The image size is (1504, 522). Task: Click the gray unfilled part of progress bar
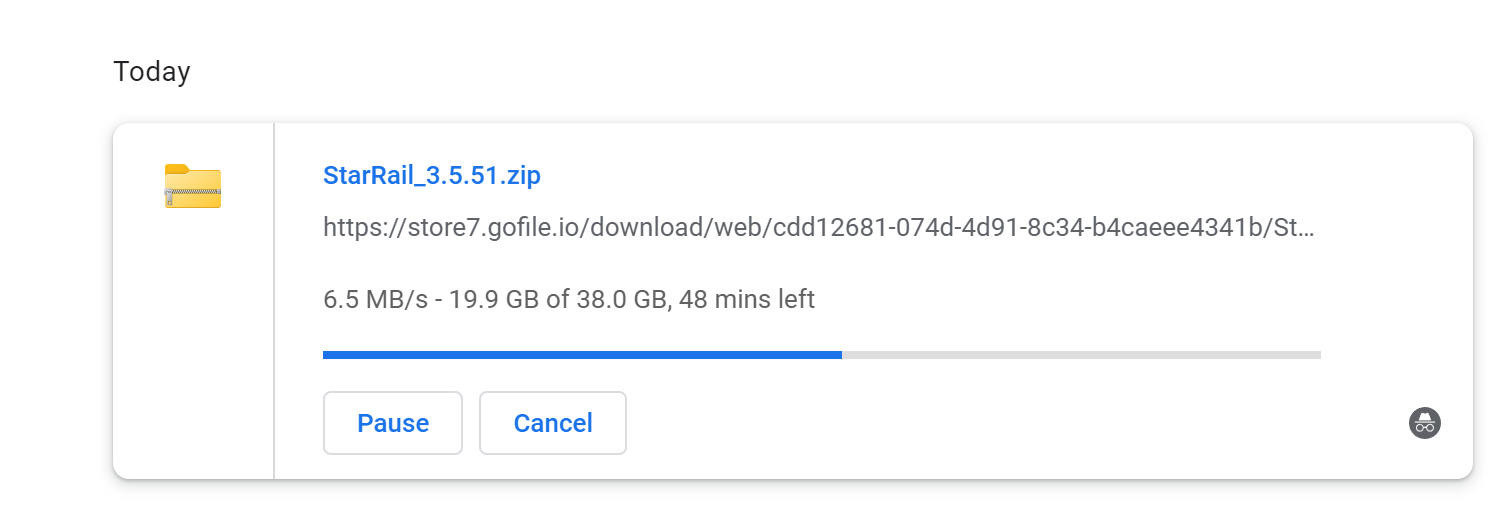coord(1080,354)
